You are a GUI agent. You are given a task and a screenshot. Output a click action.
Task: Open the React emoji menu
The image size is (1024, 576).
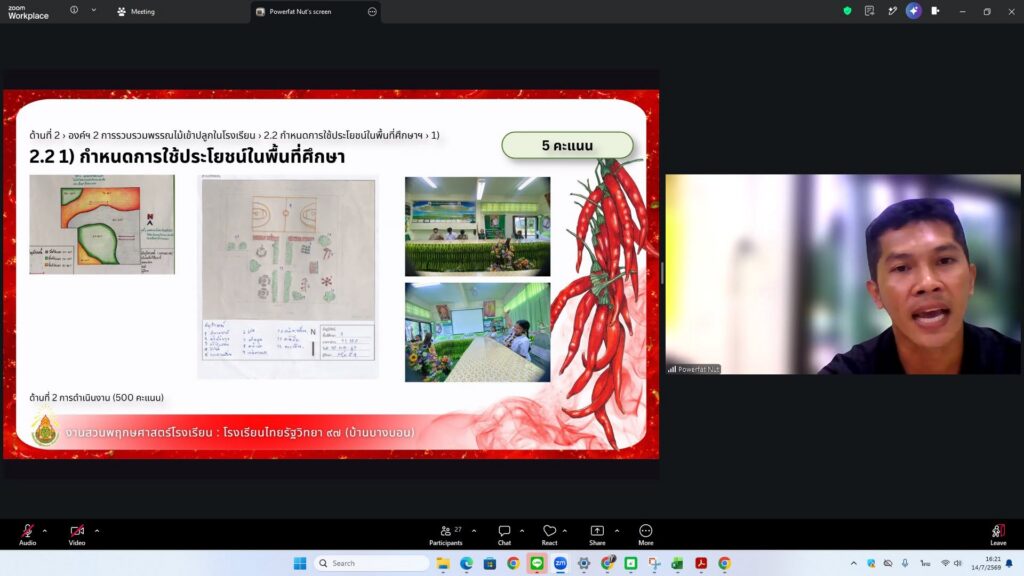click(550, 534)
